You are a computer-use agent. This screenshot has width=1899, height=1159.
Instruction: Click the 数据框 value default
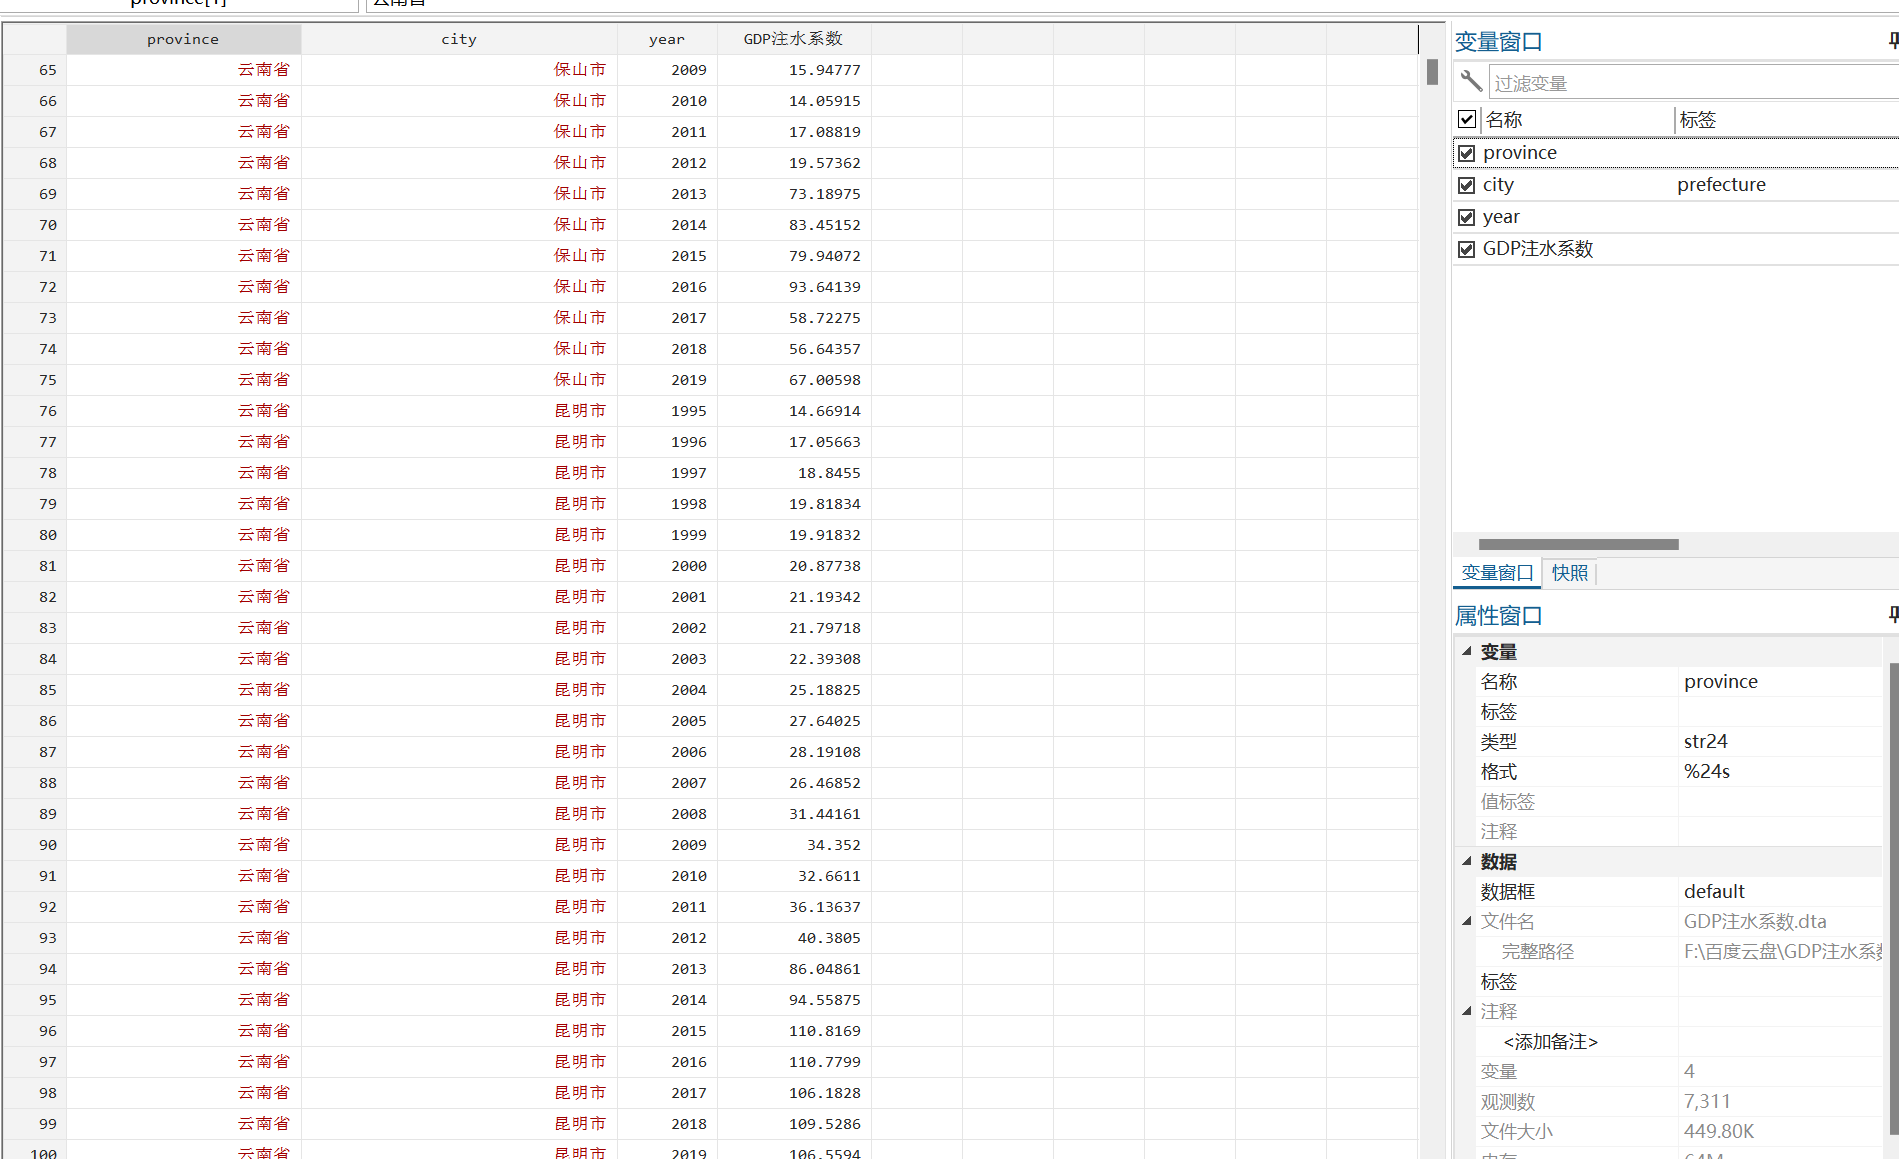[1714, 891]
